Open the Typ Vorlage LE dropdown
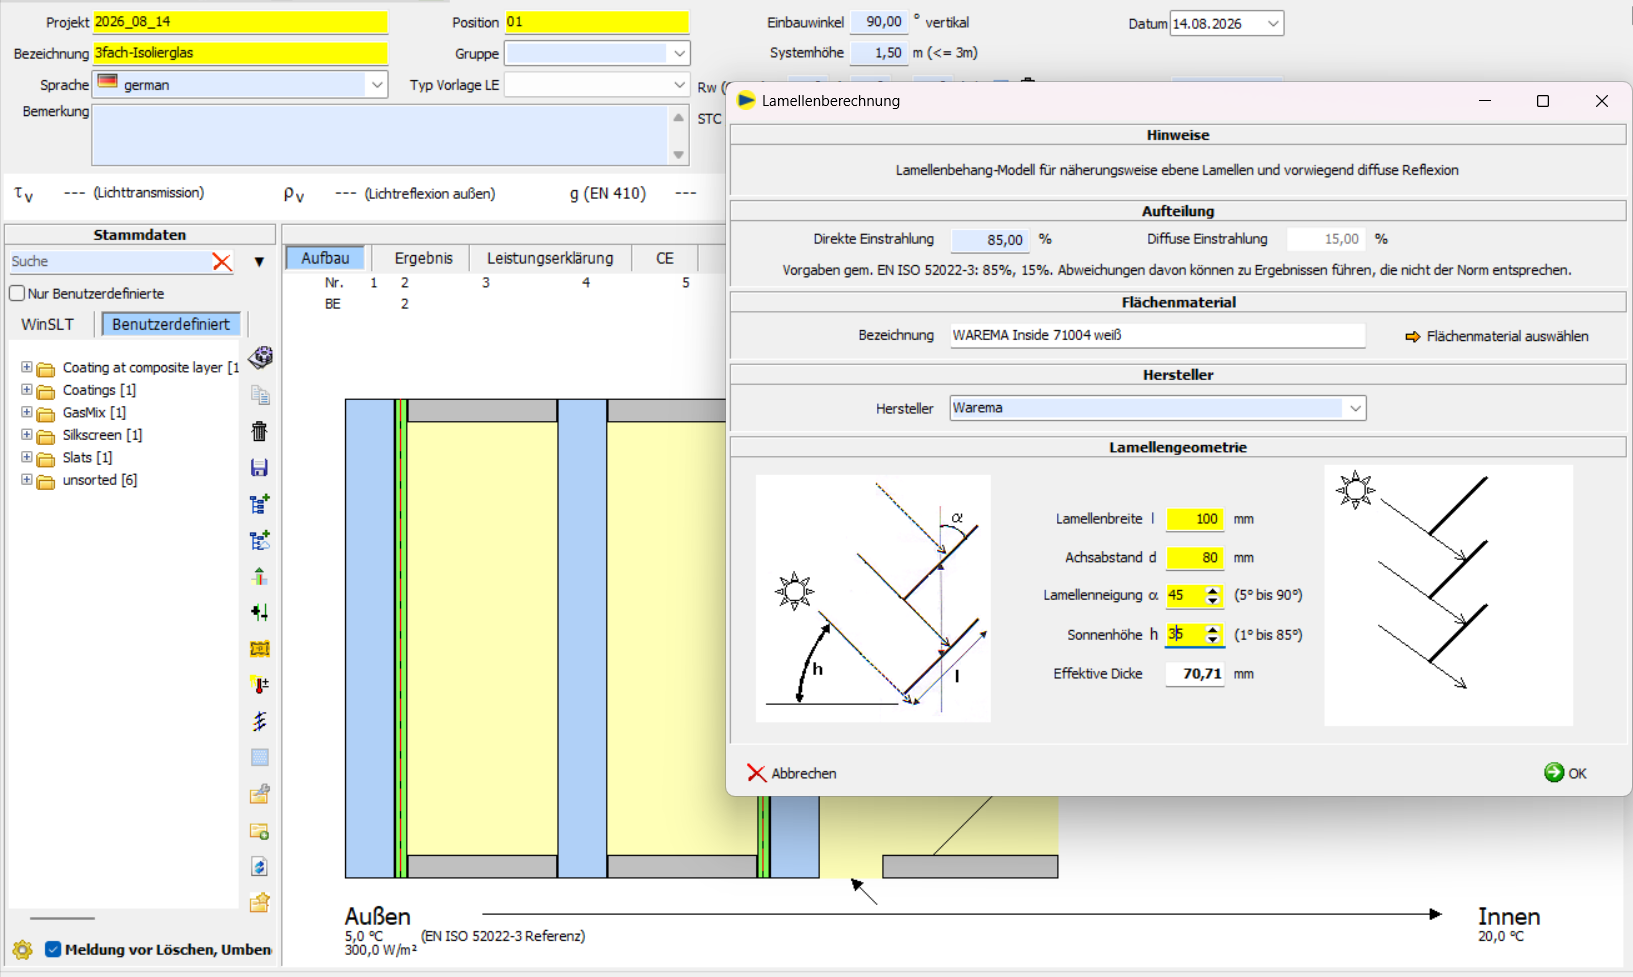This screenshot has height=977, width=1633. tap(679, 85)
